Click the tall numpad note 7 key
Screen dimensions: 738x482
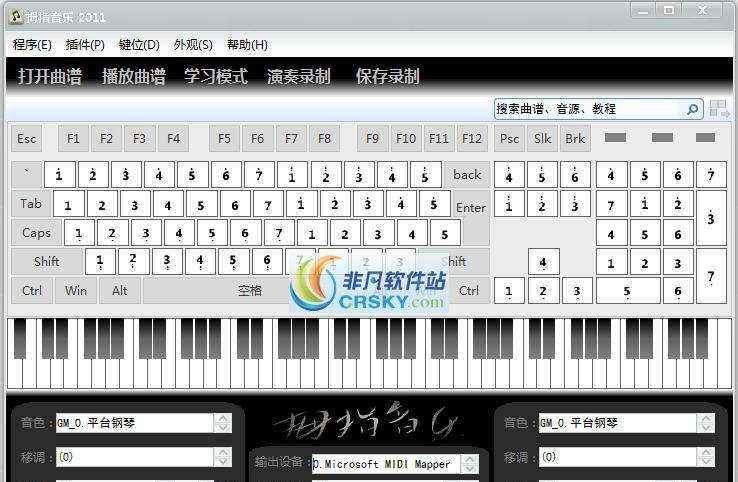coord(711,276)
